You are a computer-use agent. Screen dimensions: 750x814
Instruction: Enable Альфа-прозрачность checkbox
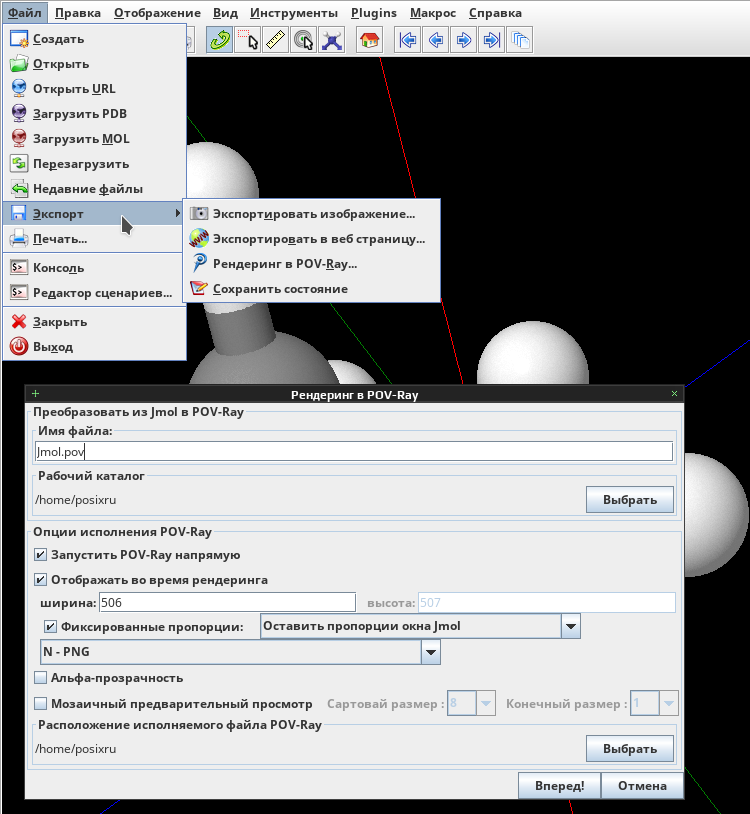pos(40,677)
